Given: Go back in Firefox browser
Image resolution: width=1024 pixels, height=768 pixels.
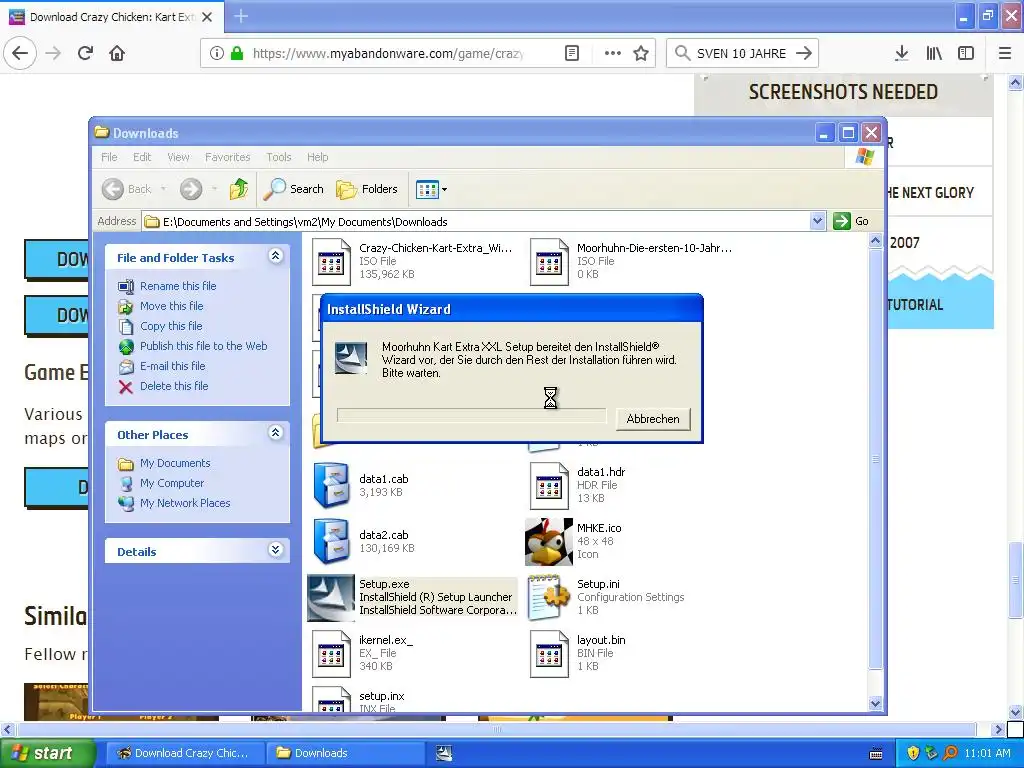Looking at the screenshot, I should point(20,53).
